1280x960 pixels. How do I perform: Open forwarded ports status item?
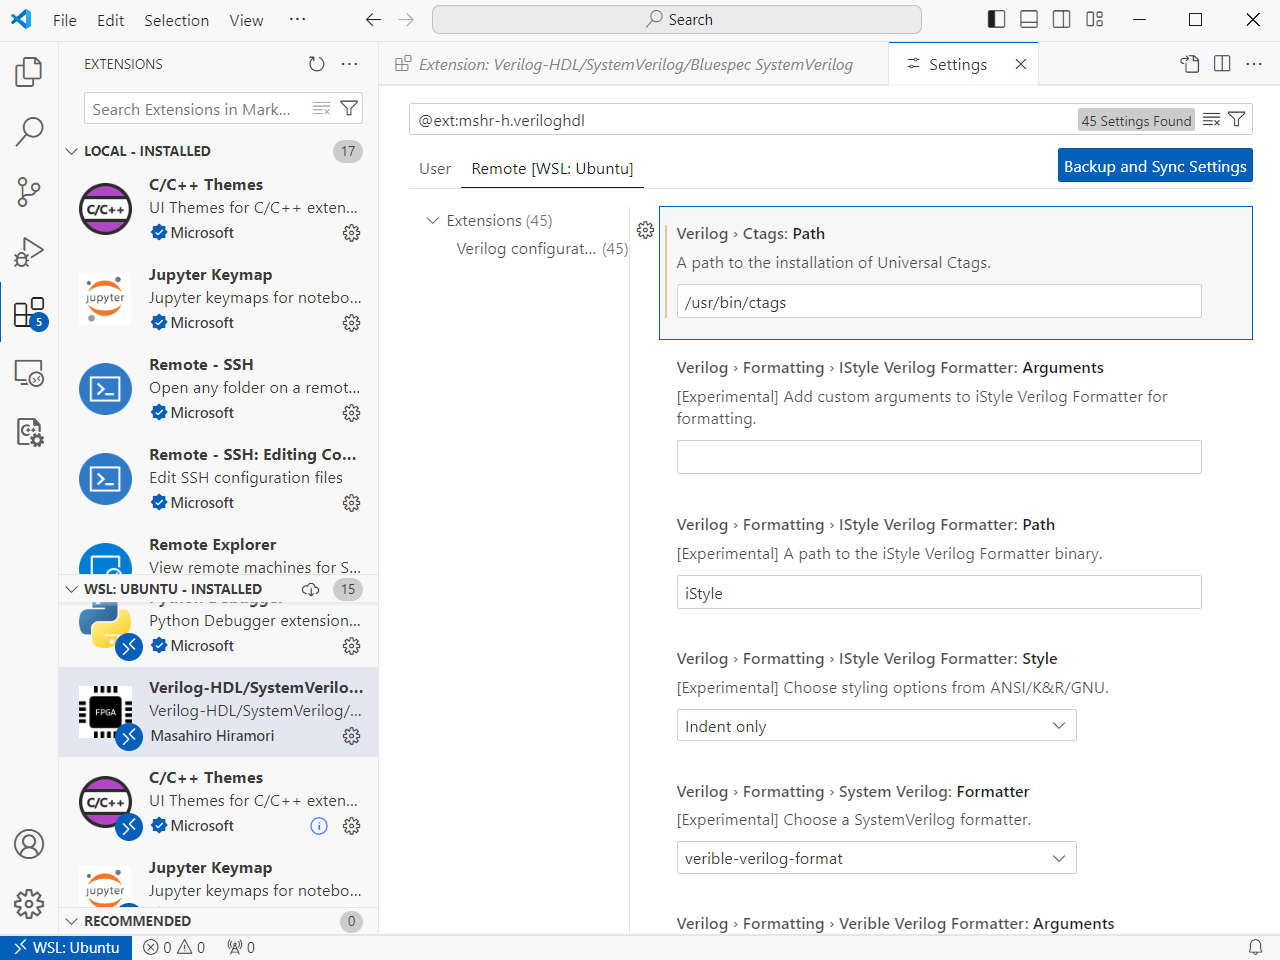tap(241, 947)
